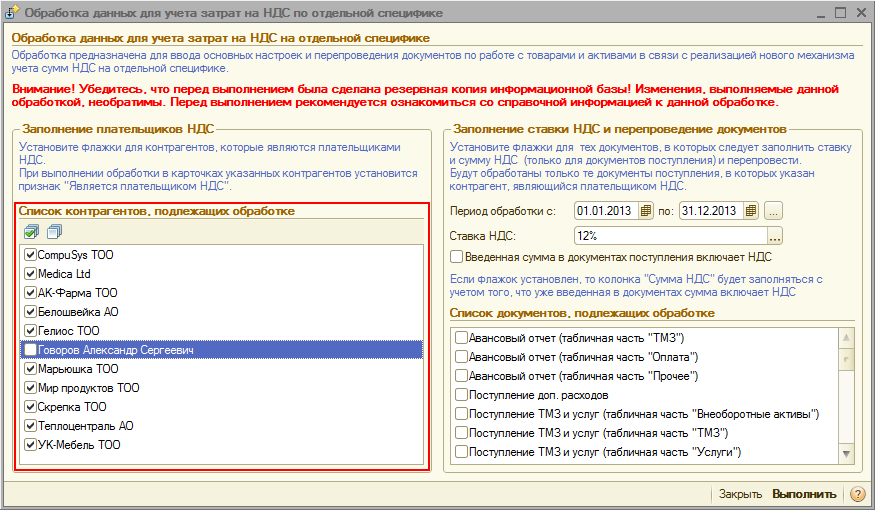Toggle the Говоров Александр Сергеевич checkbox
Screen dimensions: 875x510
(30, 350)
